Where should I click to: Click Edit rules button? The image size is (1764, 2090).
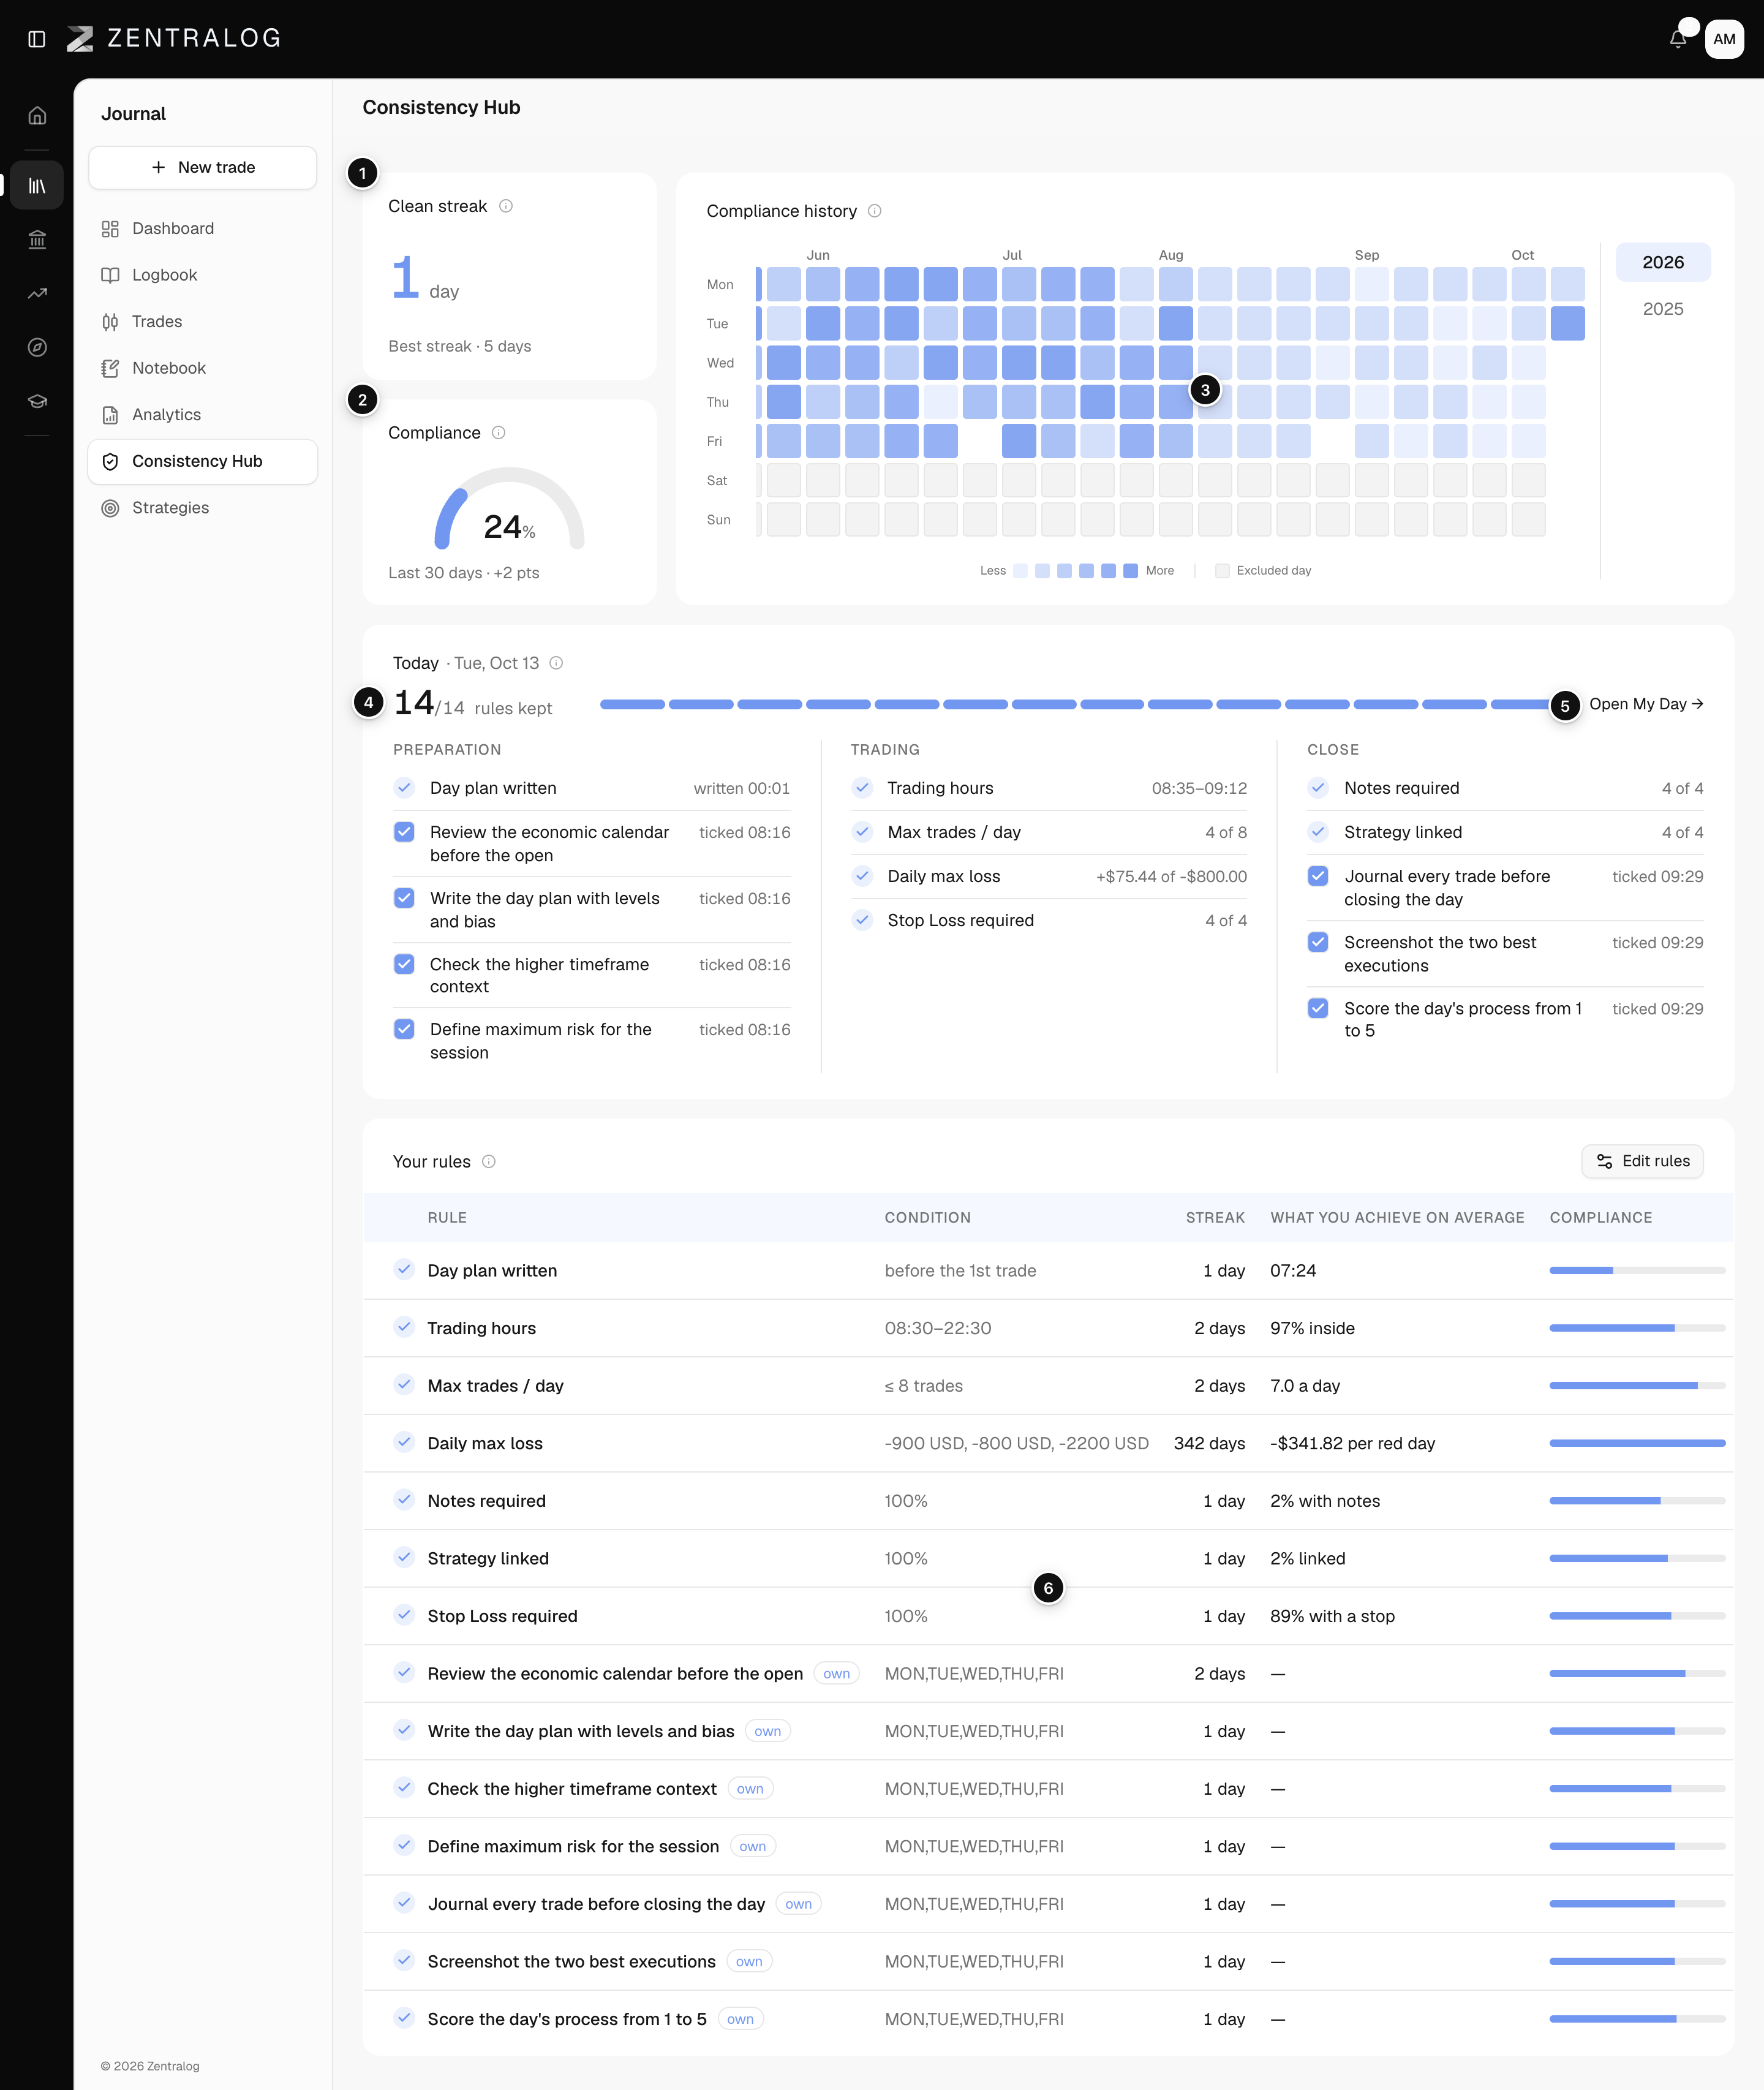click(x=1642, y=1161)
